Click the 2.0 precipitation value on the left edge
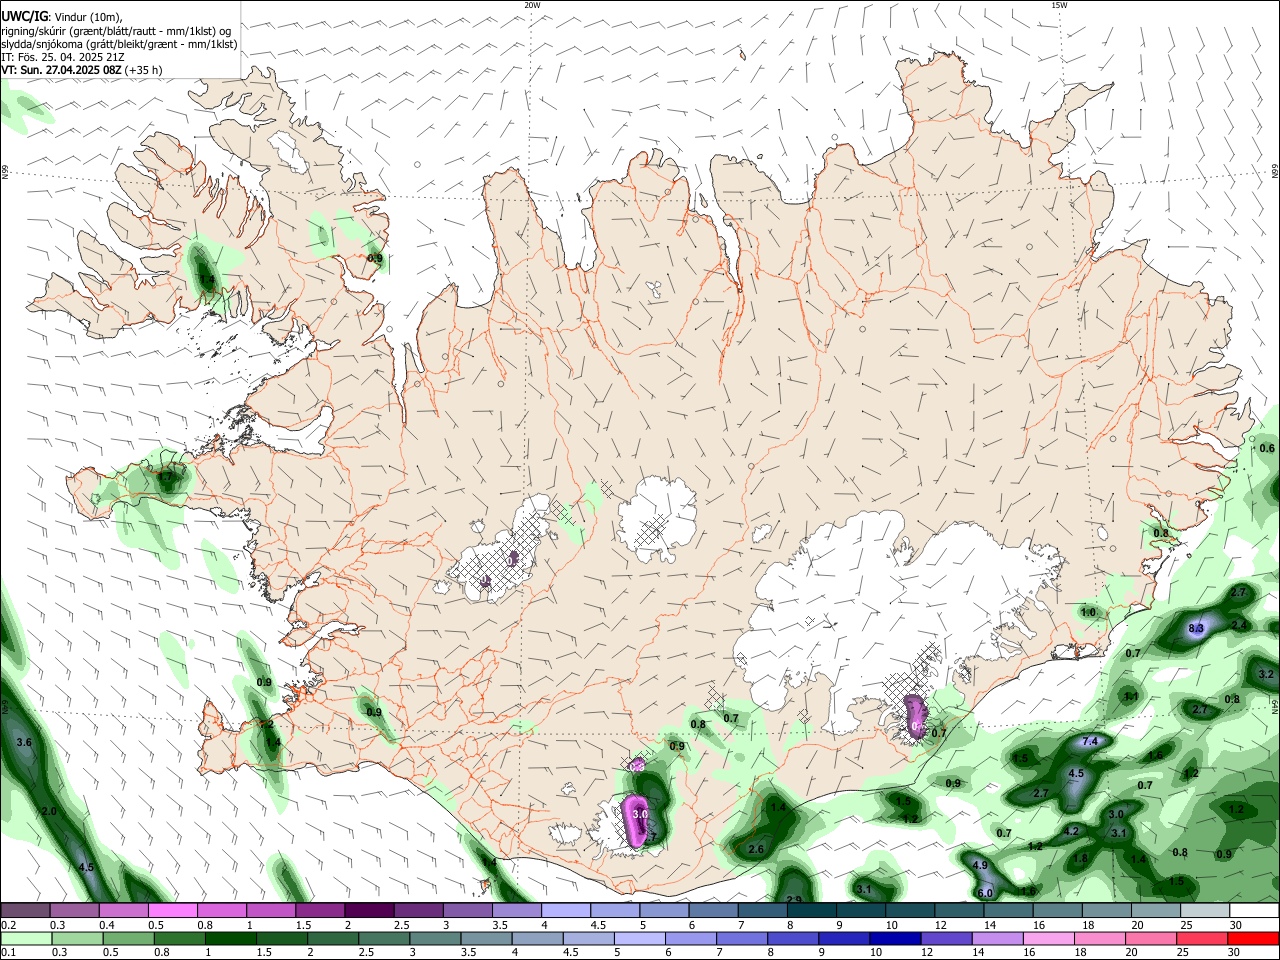 (x=49, y=811)
